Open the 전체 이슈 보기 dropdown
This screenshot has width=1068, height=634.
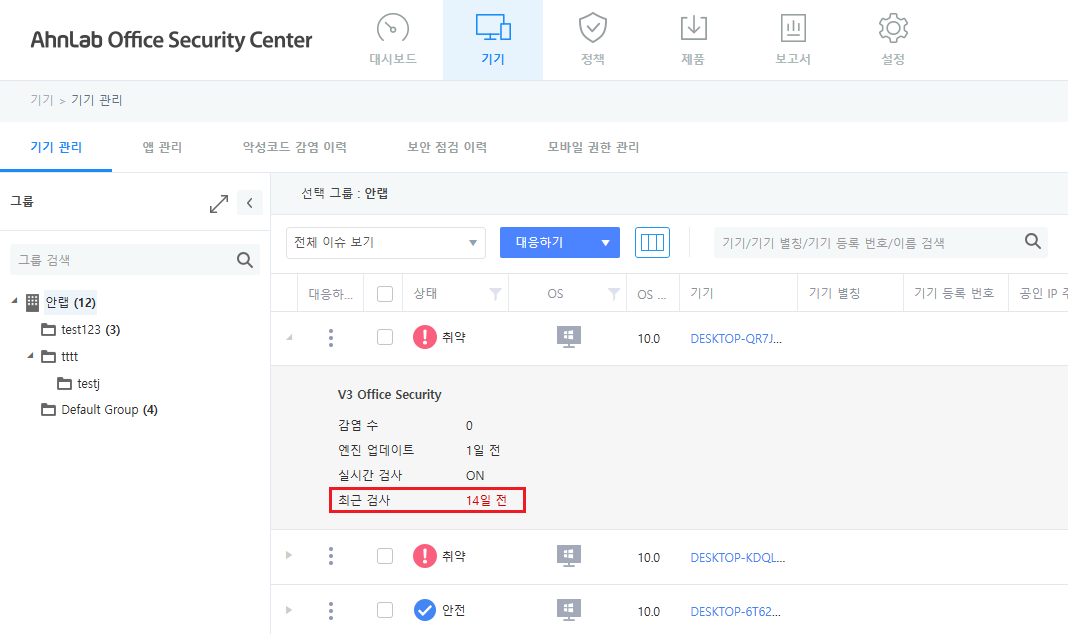pos(386,242)
